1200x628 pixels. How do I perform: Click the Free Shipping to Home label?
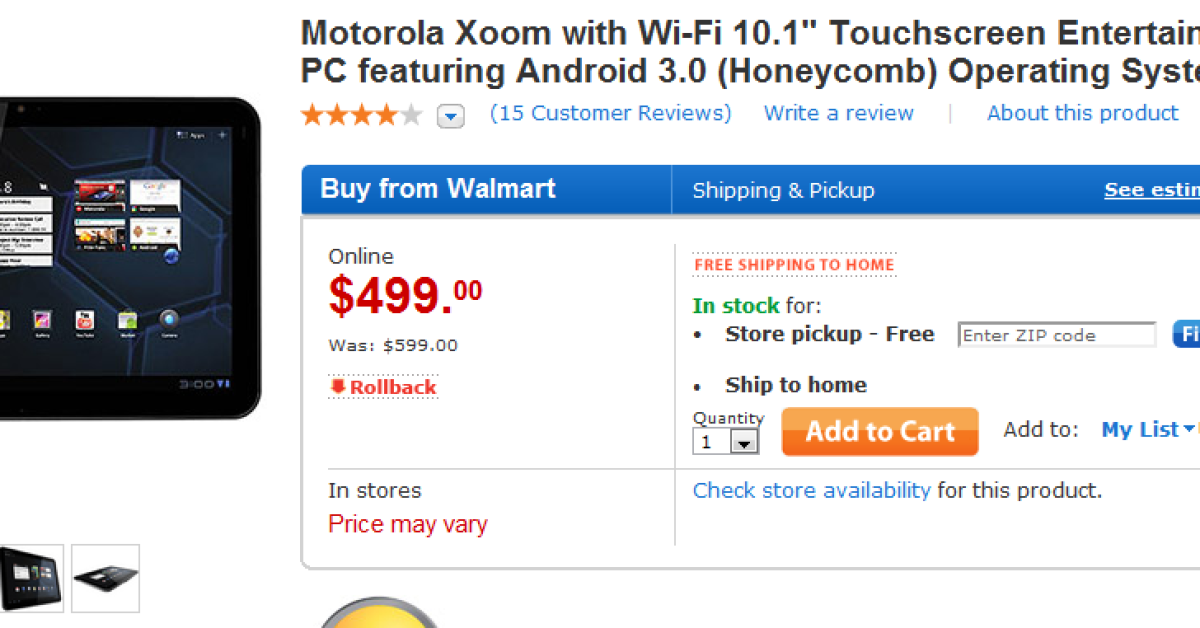pyautogui.click(x=794, y=265)
